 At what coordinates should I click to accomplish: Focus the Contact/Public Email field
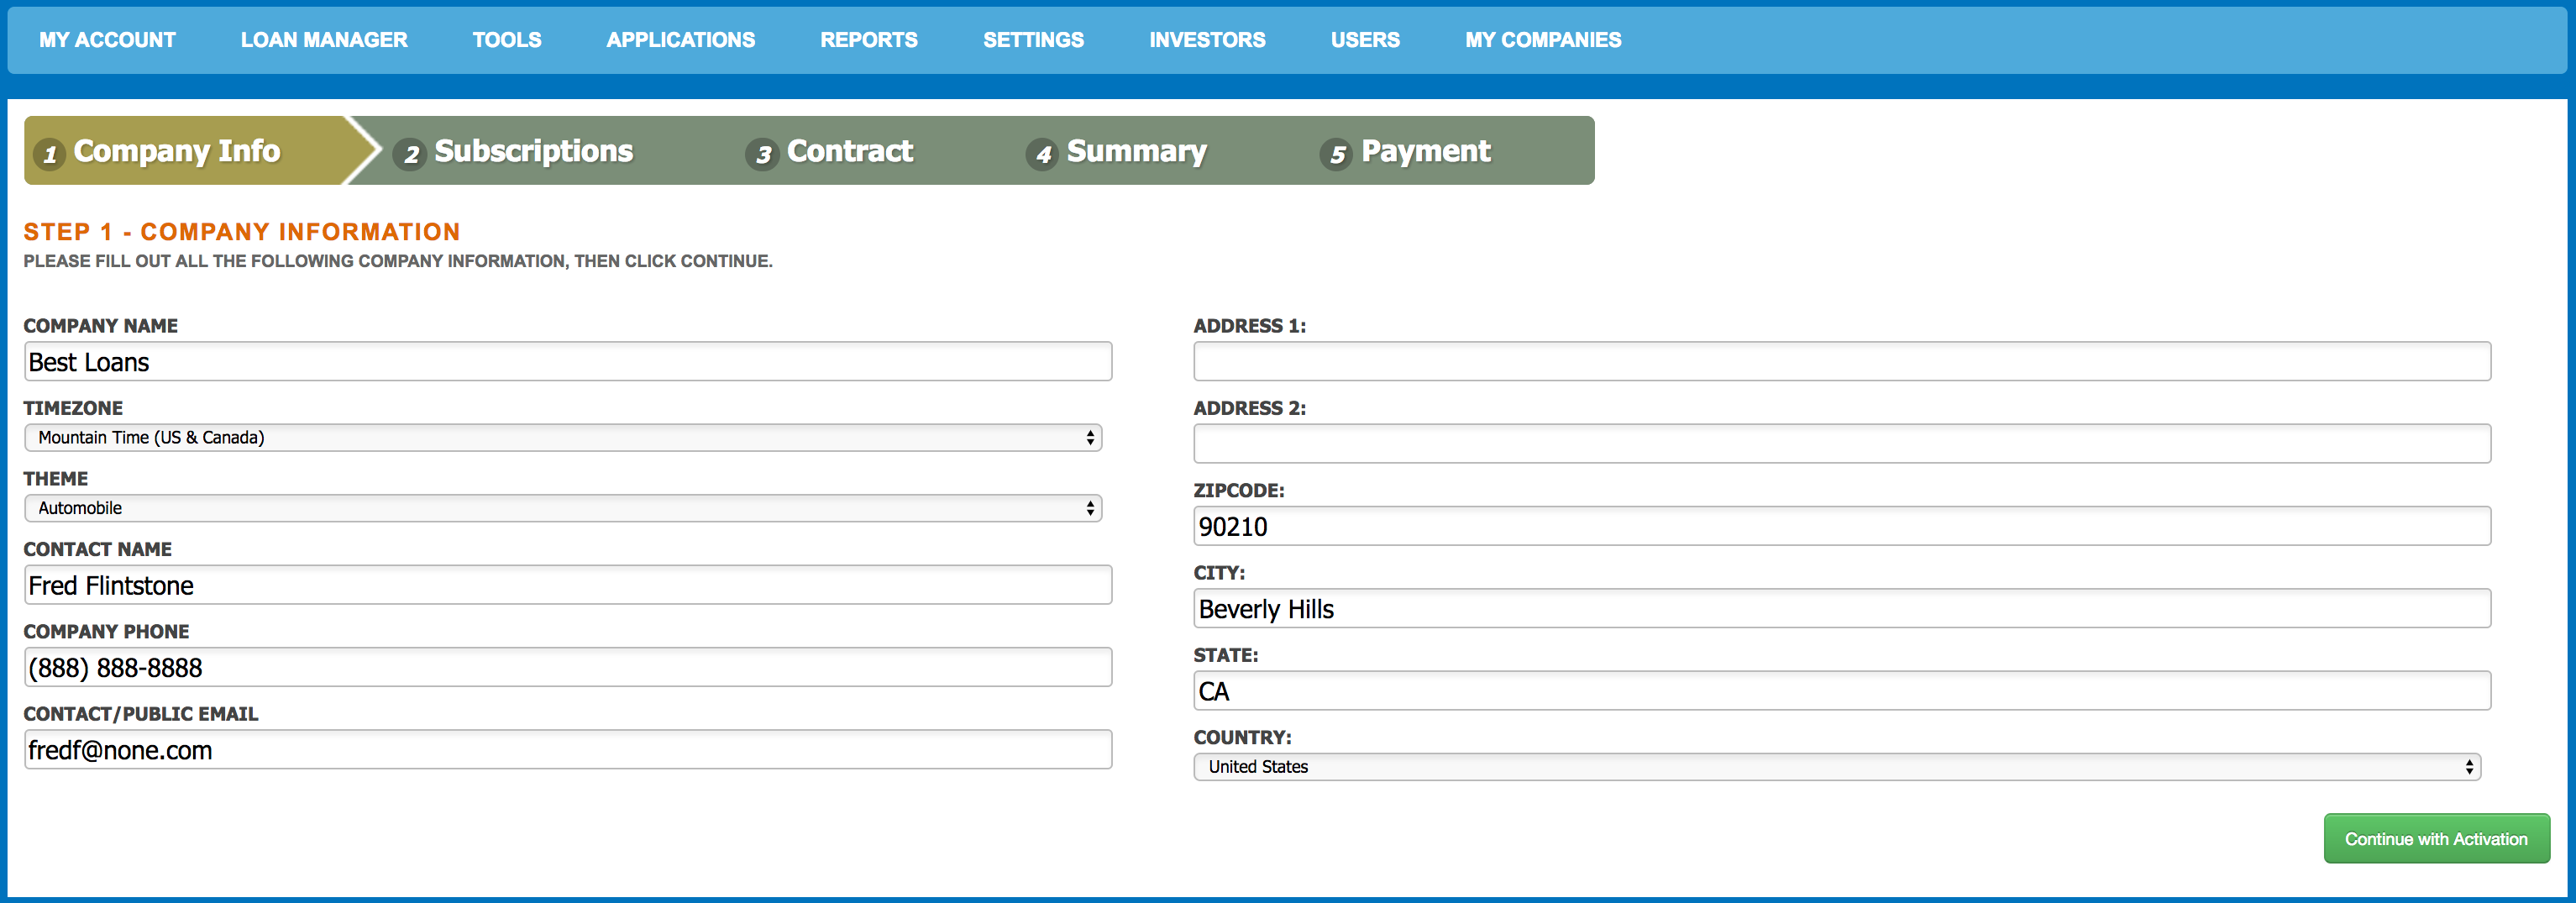click(x=568, y=750)
